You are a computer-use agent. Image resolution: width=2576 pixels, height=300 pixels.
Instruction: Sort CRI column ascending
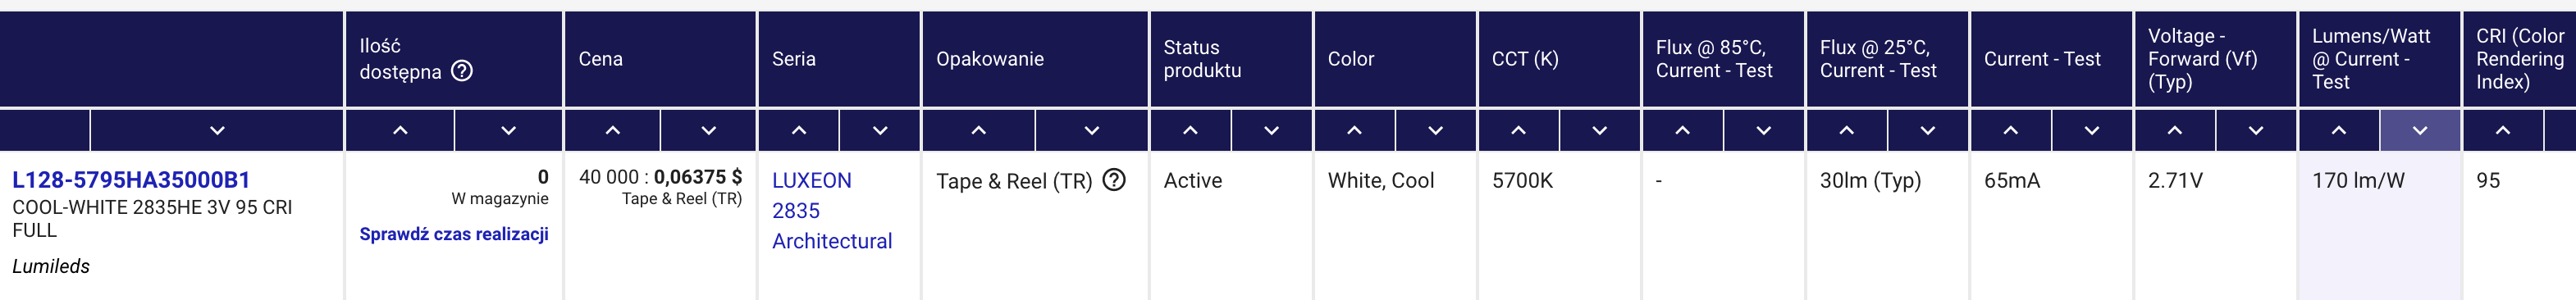point(2502,130)
